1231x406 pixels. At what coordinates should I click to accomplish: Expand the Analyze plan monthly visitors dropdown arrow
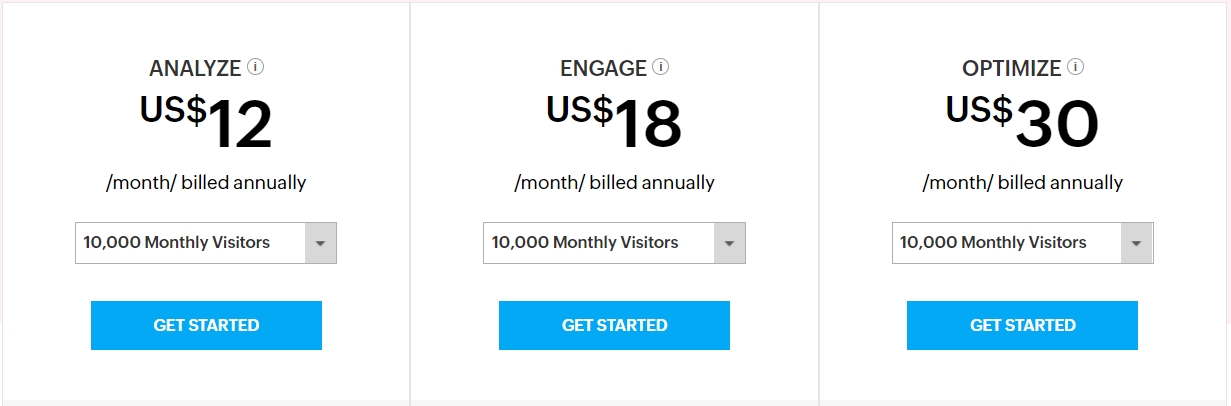pyautogui.click(x=320, y=243)
